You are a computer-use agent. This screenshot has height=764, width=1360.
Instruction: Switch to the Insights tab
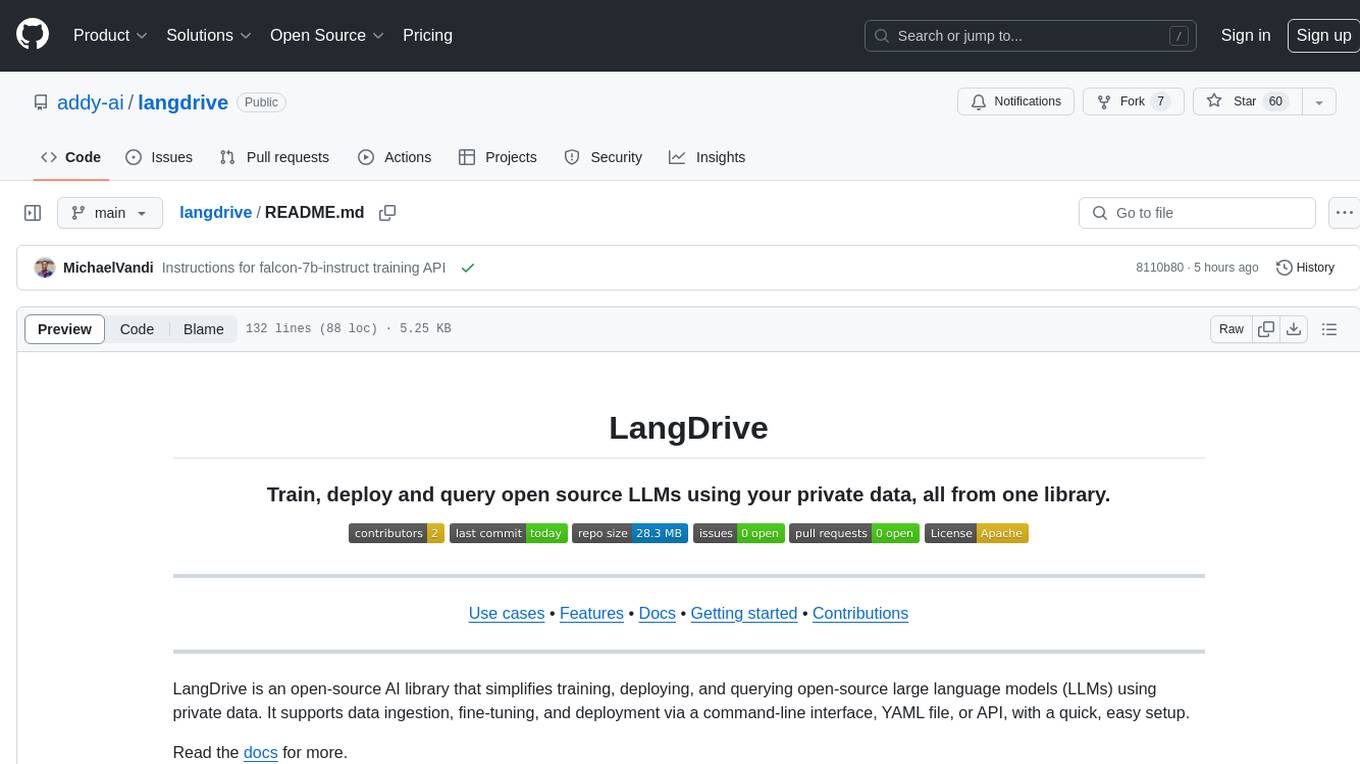point(707,157)
